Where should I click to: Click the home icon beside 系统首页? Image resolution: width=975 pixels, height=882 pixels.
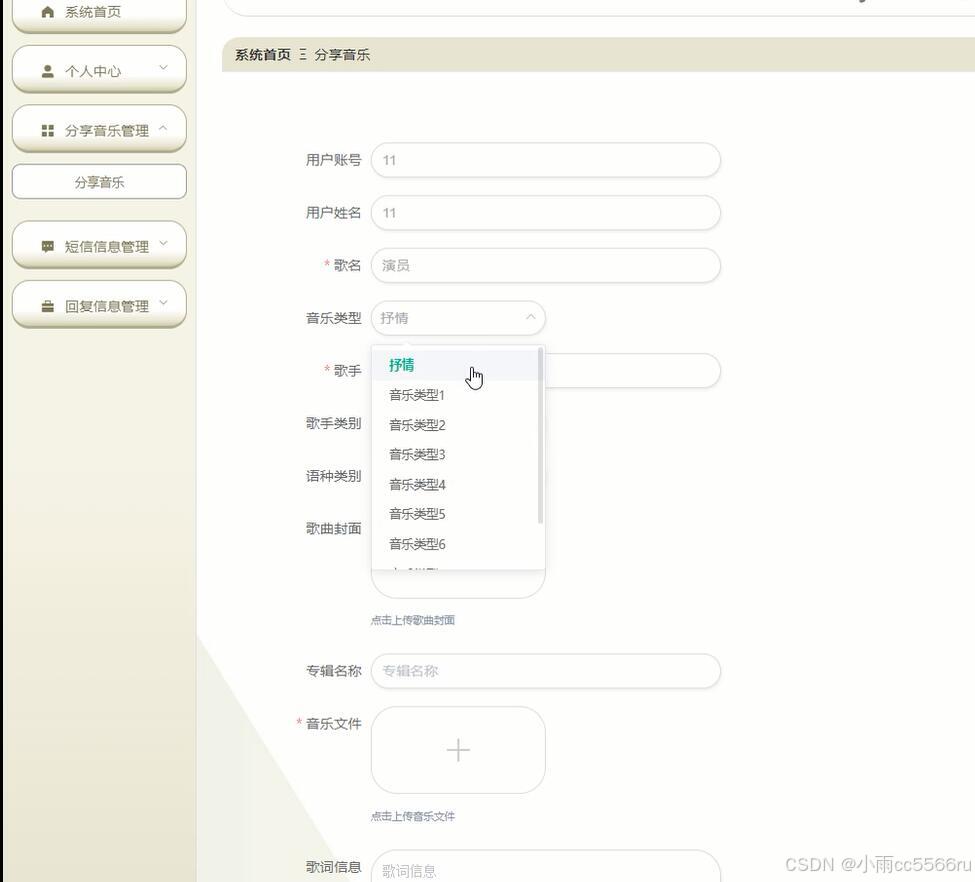(48, 12)
